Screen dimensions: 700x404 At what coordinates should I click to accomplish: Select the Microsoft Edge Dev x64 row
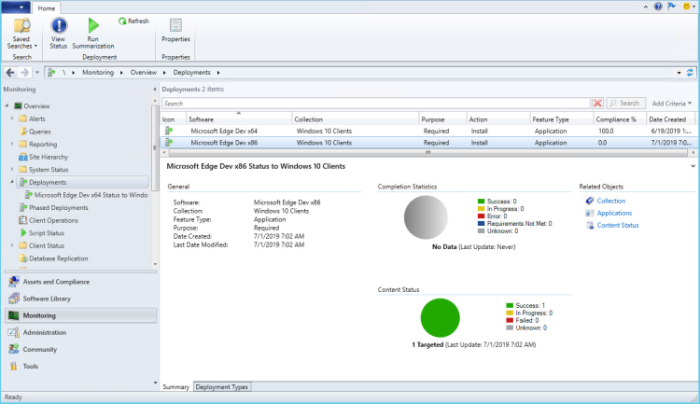[428, 131]
